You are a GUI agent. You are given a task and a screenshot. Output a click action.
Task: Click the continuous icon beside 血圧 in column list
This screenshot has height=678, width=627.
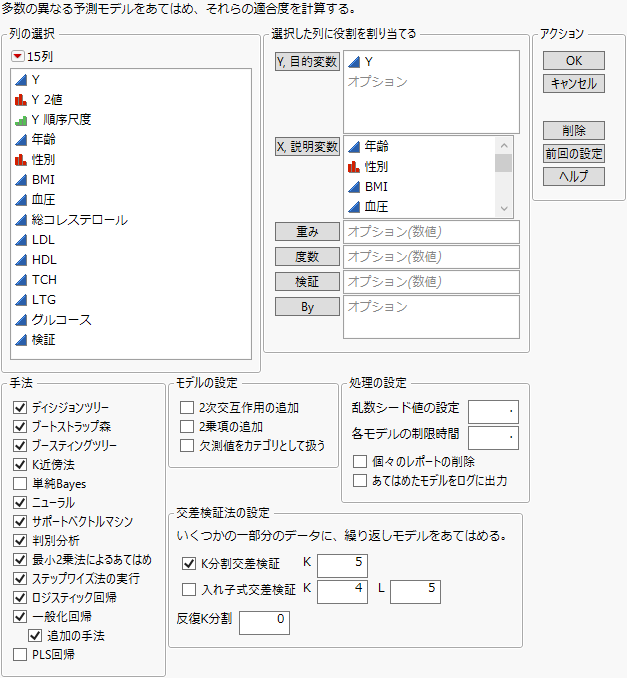21,200
